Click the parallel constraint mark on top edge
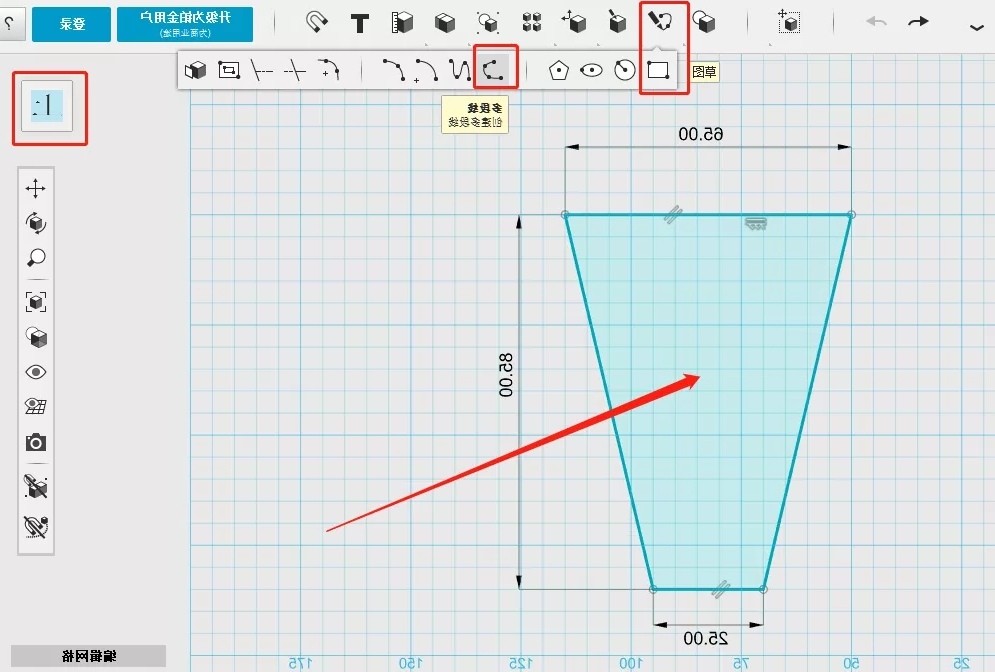Viewport: 995px width, 672px height. point(673,214)
